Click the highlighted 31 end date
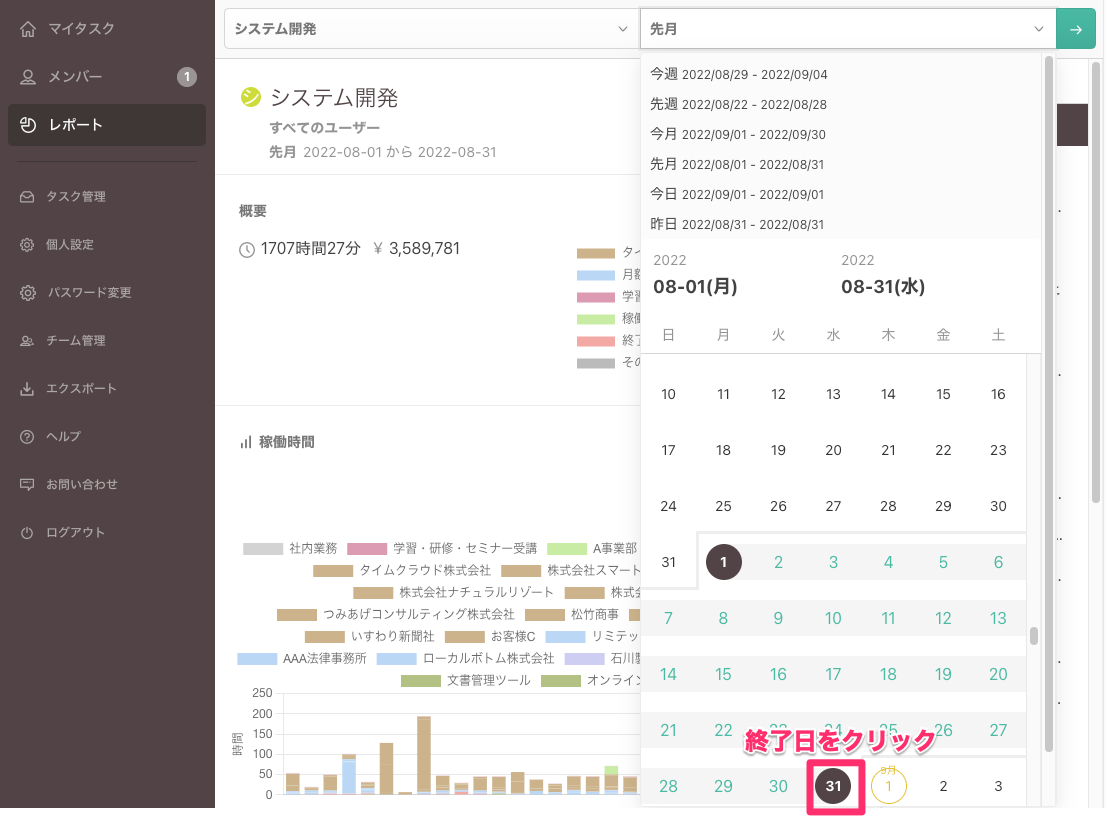The image size is (1106, 816). (834, 786)
